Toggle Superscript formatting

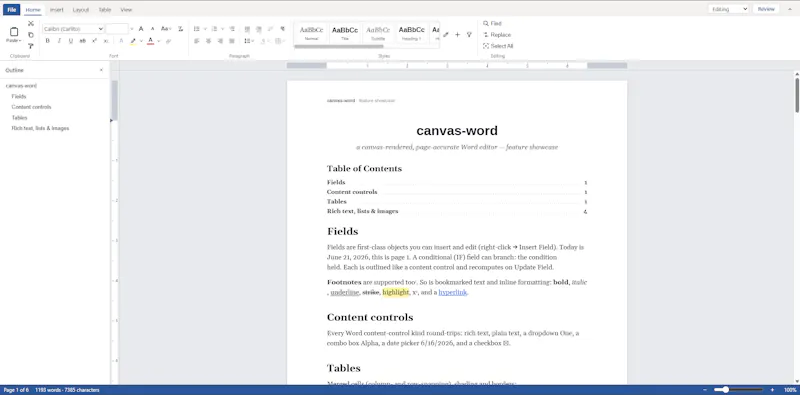(94, 41)
